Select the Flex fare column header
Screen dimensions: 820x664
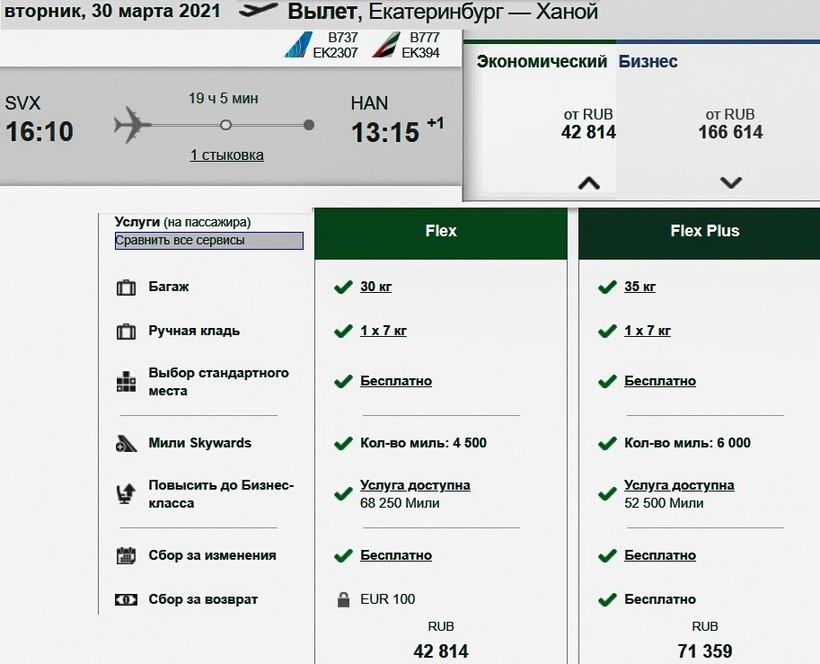[441, 231]
